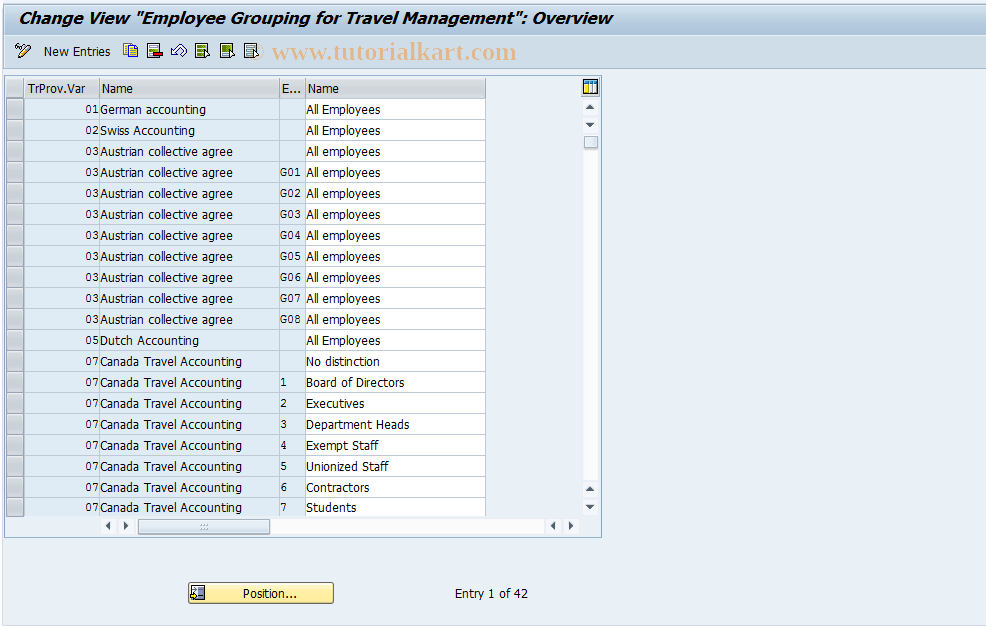Image resolution: width=986 pixels, height=627 pixels.
Task: Click the E... column header
Action: [x=292, y=89]
